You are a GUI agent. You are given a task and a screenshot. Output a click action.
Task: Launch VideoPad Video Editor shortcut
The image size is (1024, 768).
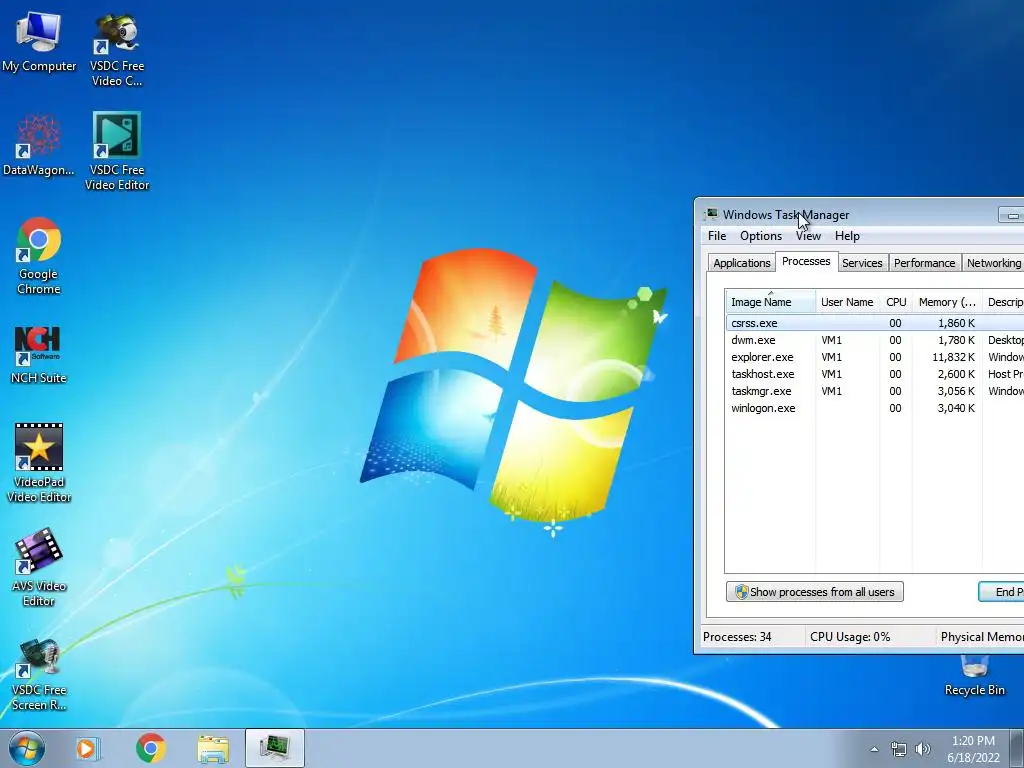pyautogui.click(x=39, y=463)
